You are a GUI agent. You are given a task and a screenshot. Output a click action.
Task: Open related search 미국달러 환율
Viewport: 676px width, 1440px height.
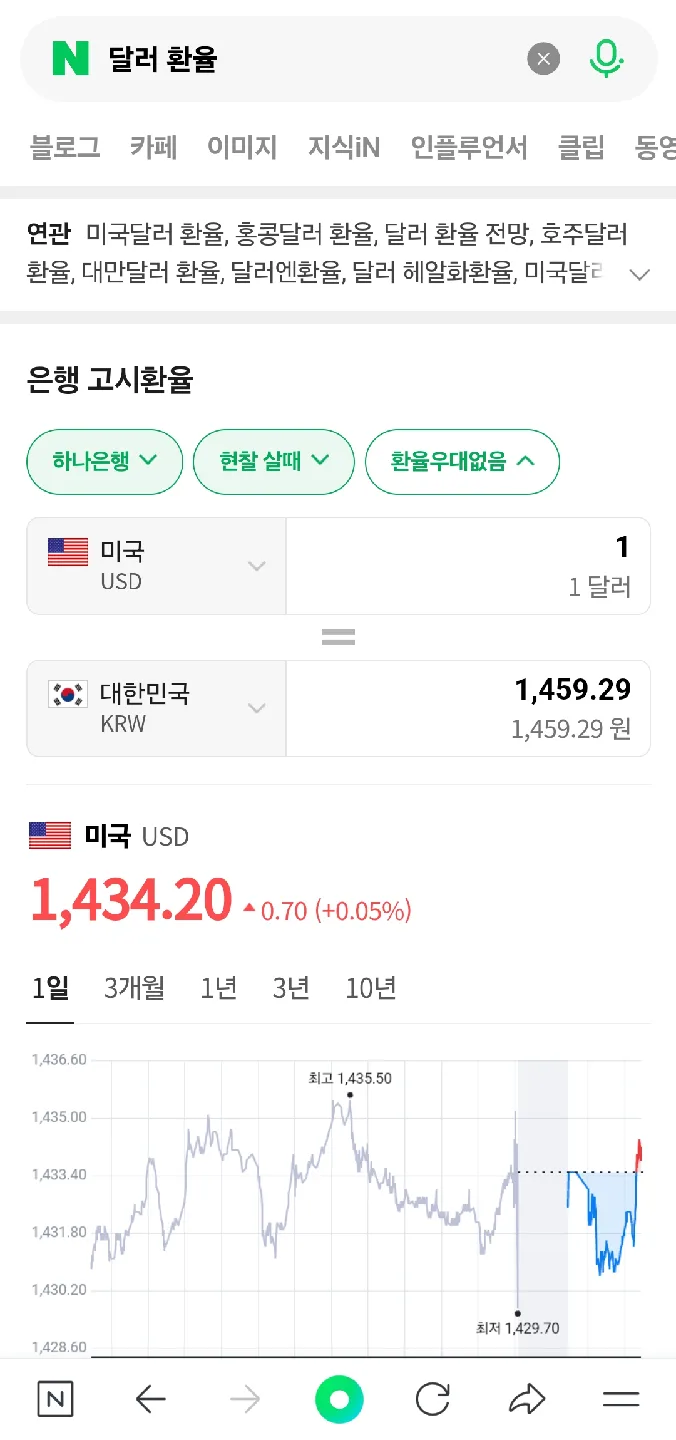[x=157, y=235]
